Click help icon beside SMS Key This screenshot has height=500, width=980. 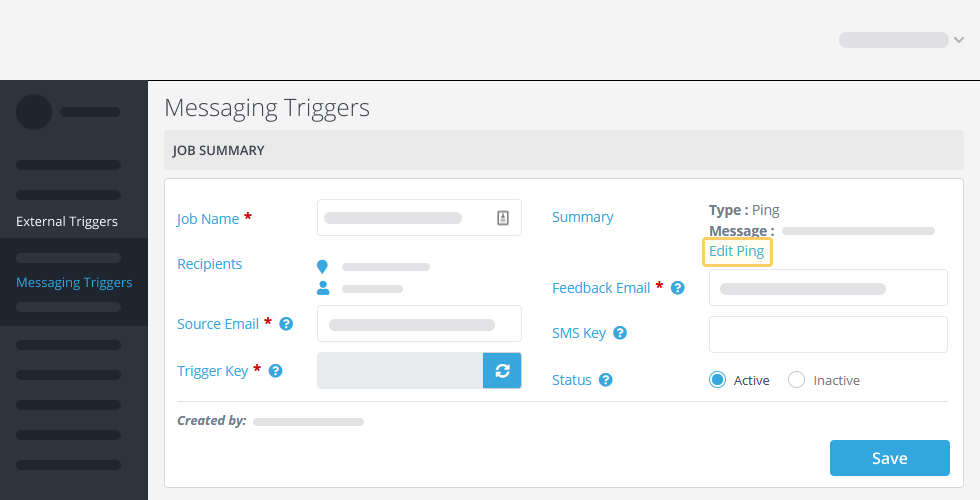[x=620, y=332]
